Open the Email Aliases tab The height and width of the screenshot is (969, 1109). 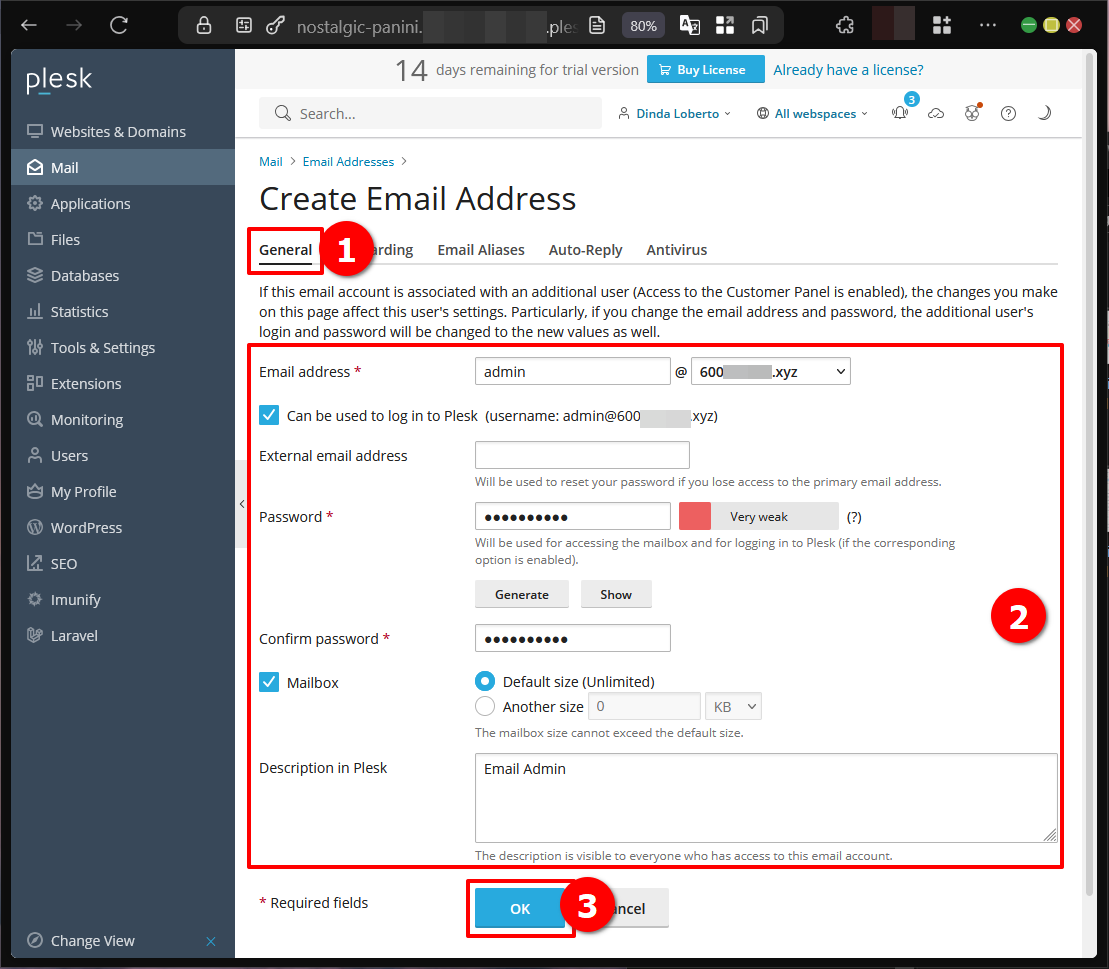point(481,249)
